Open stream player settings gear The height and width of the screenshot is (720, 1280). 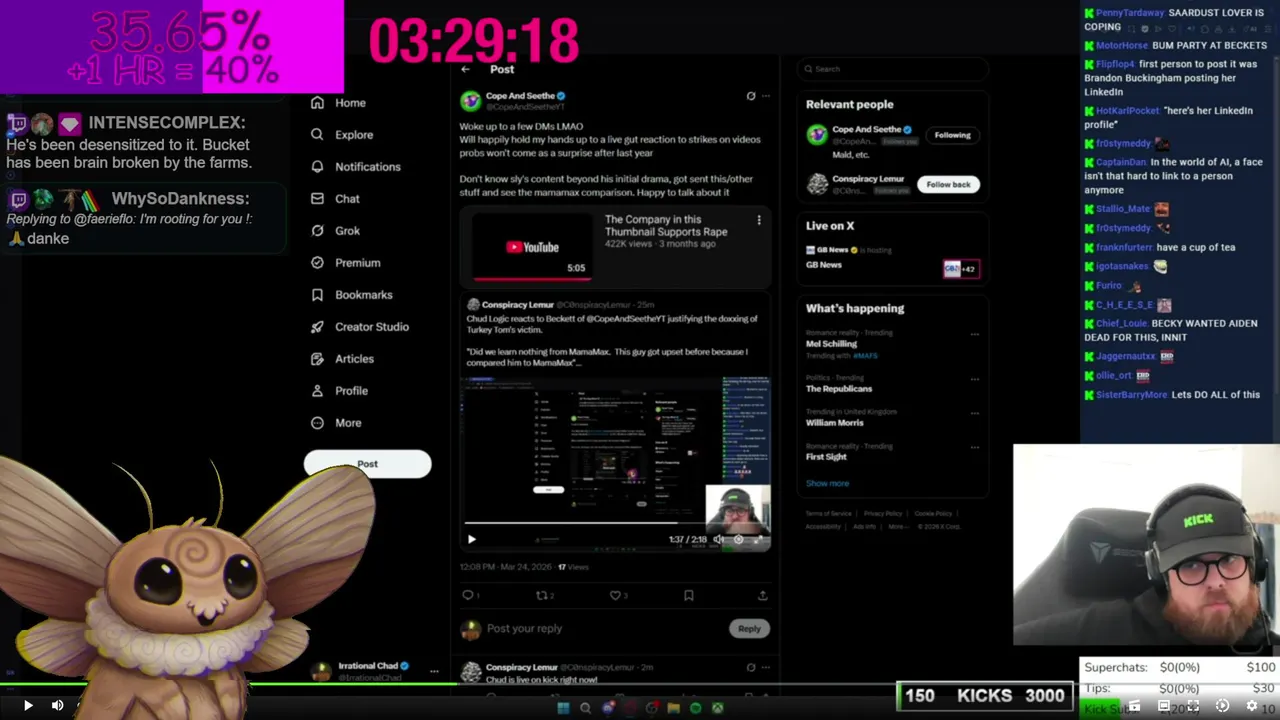coord(1251,705)
